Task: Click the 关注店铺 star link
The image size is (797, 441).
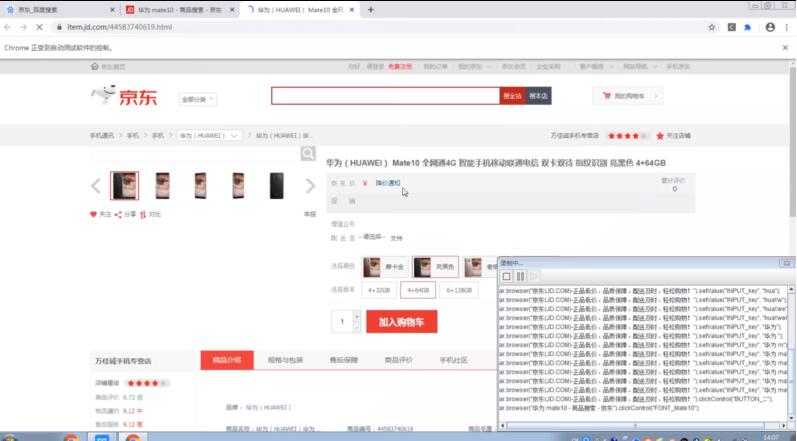Action: [x=673, y=136]
